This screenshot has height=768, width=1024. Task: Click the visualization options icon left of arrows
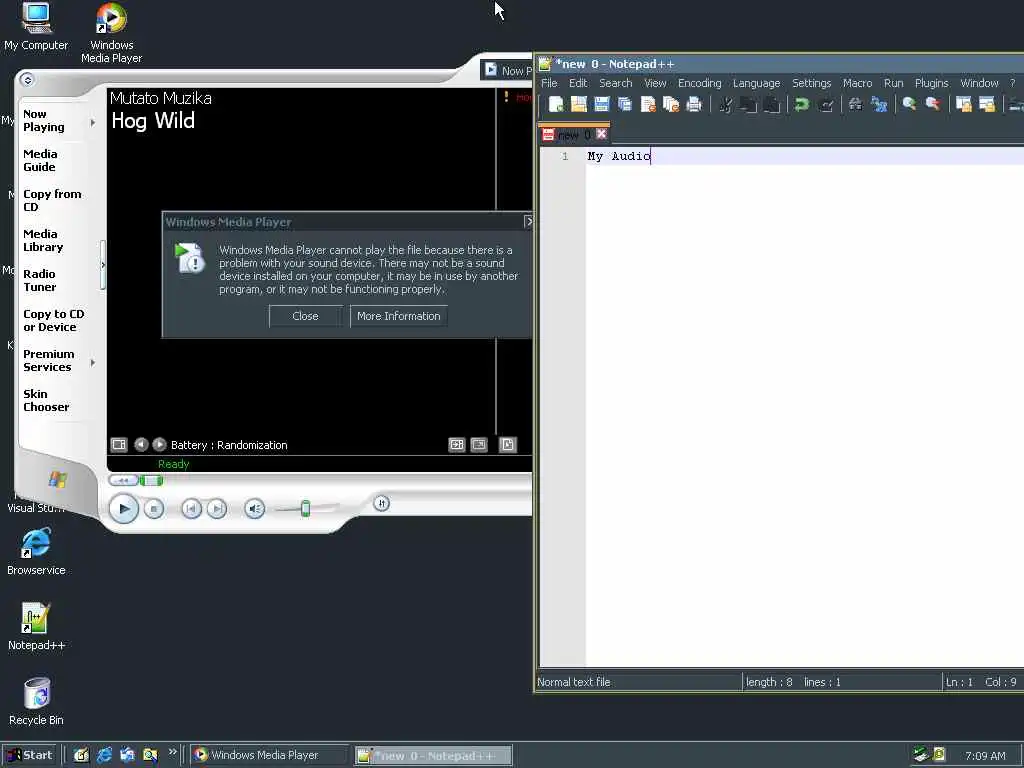coord(119,445)
